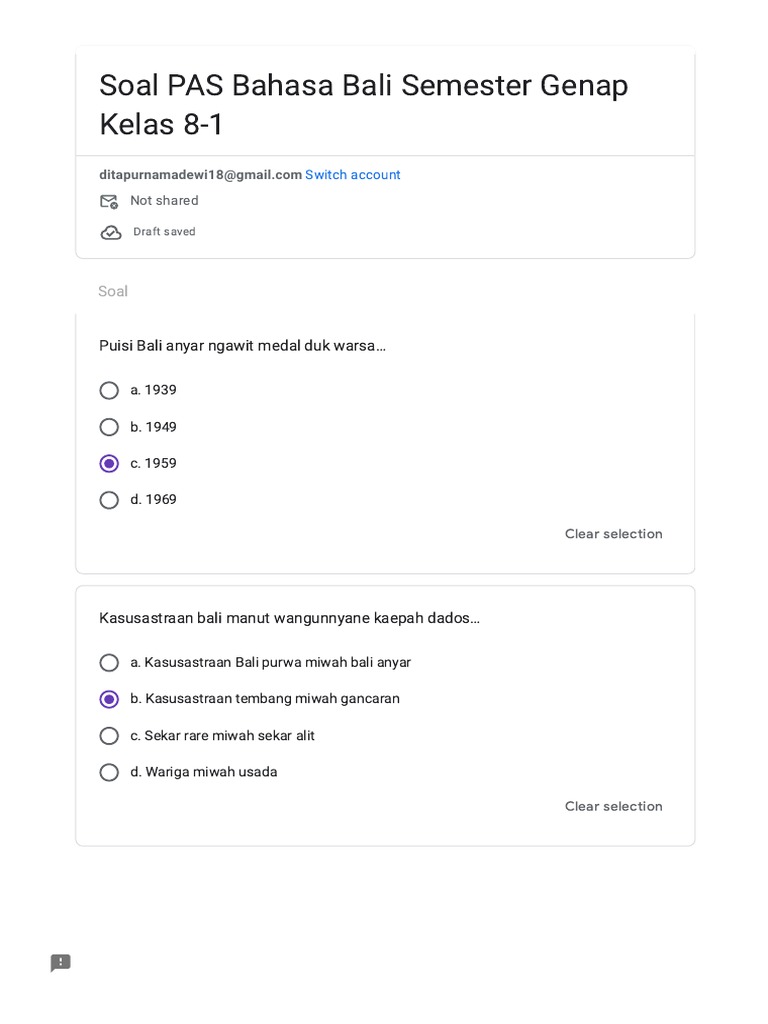
Task: Click the form title Soal PAS Bahasa Bali
Action: [x=364, y=104]
